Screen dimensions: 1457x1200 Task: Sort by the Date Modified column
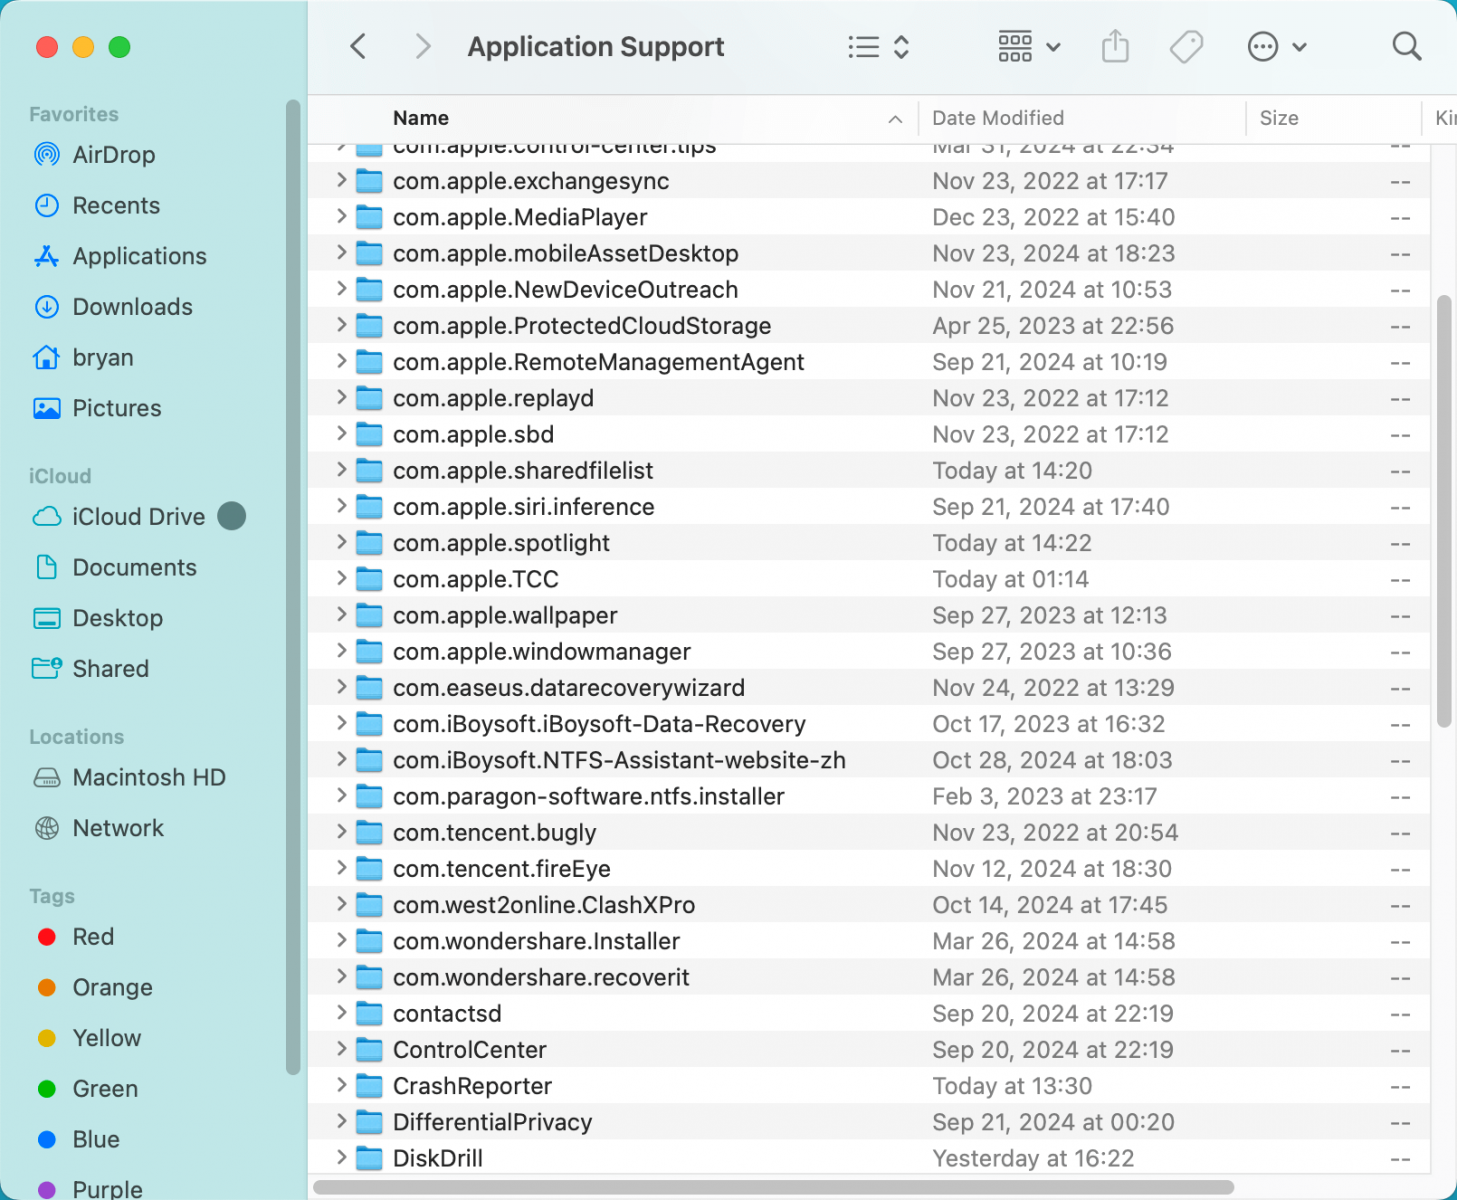998,118
